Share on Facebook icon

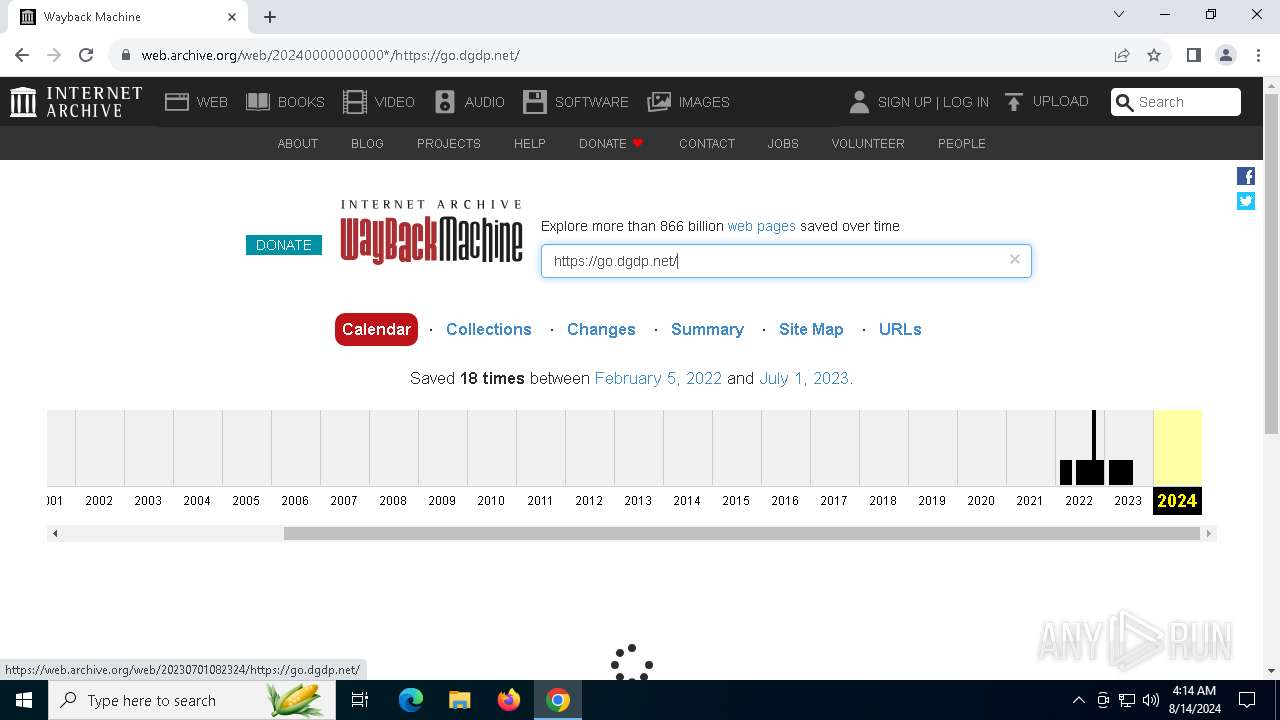[1246, 176]
